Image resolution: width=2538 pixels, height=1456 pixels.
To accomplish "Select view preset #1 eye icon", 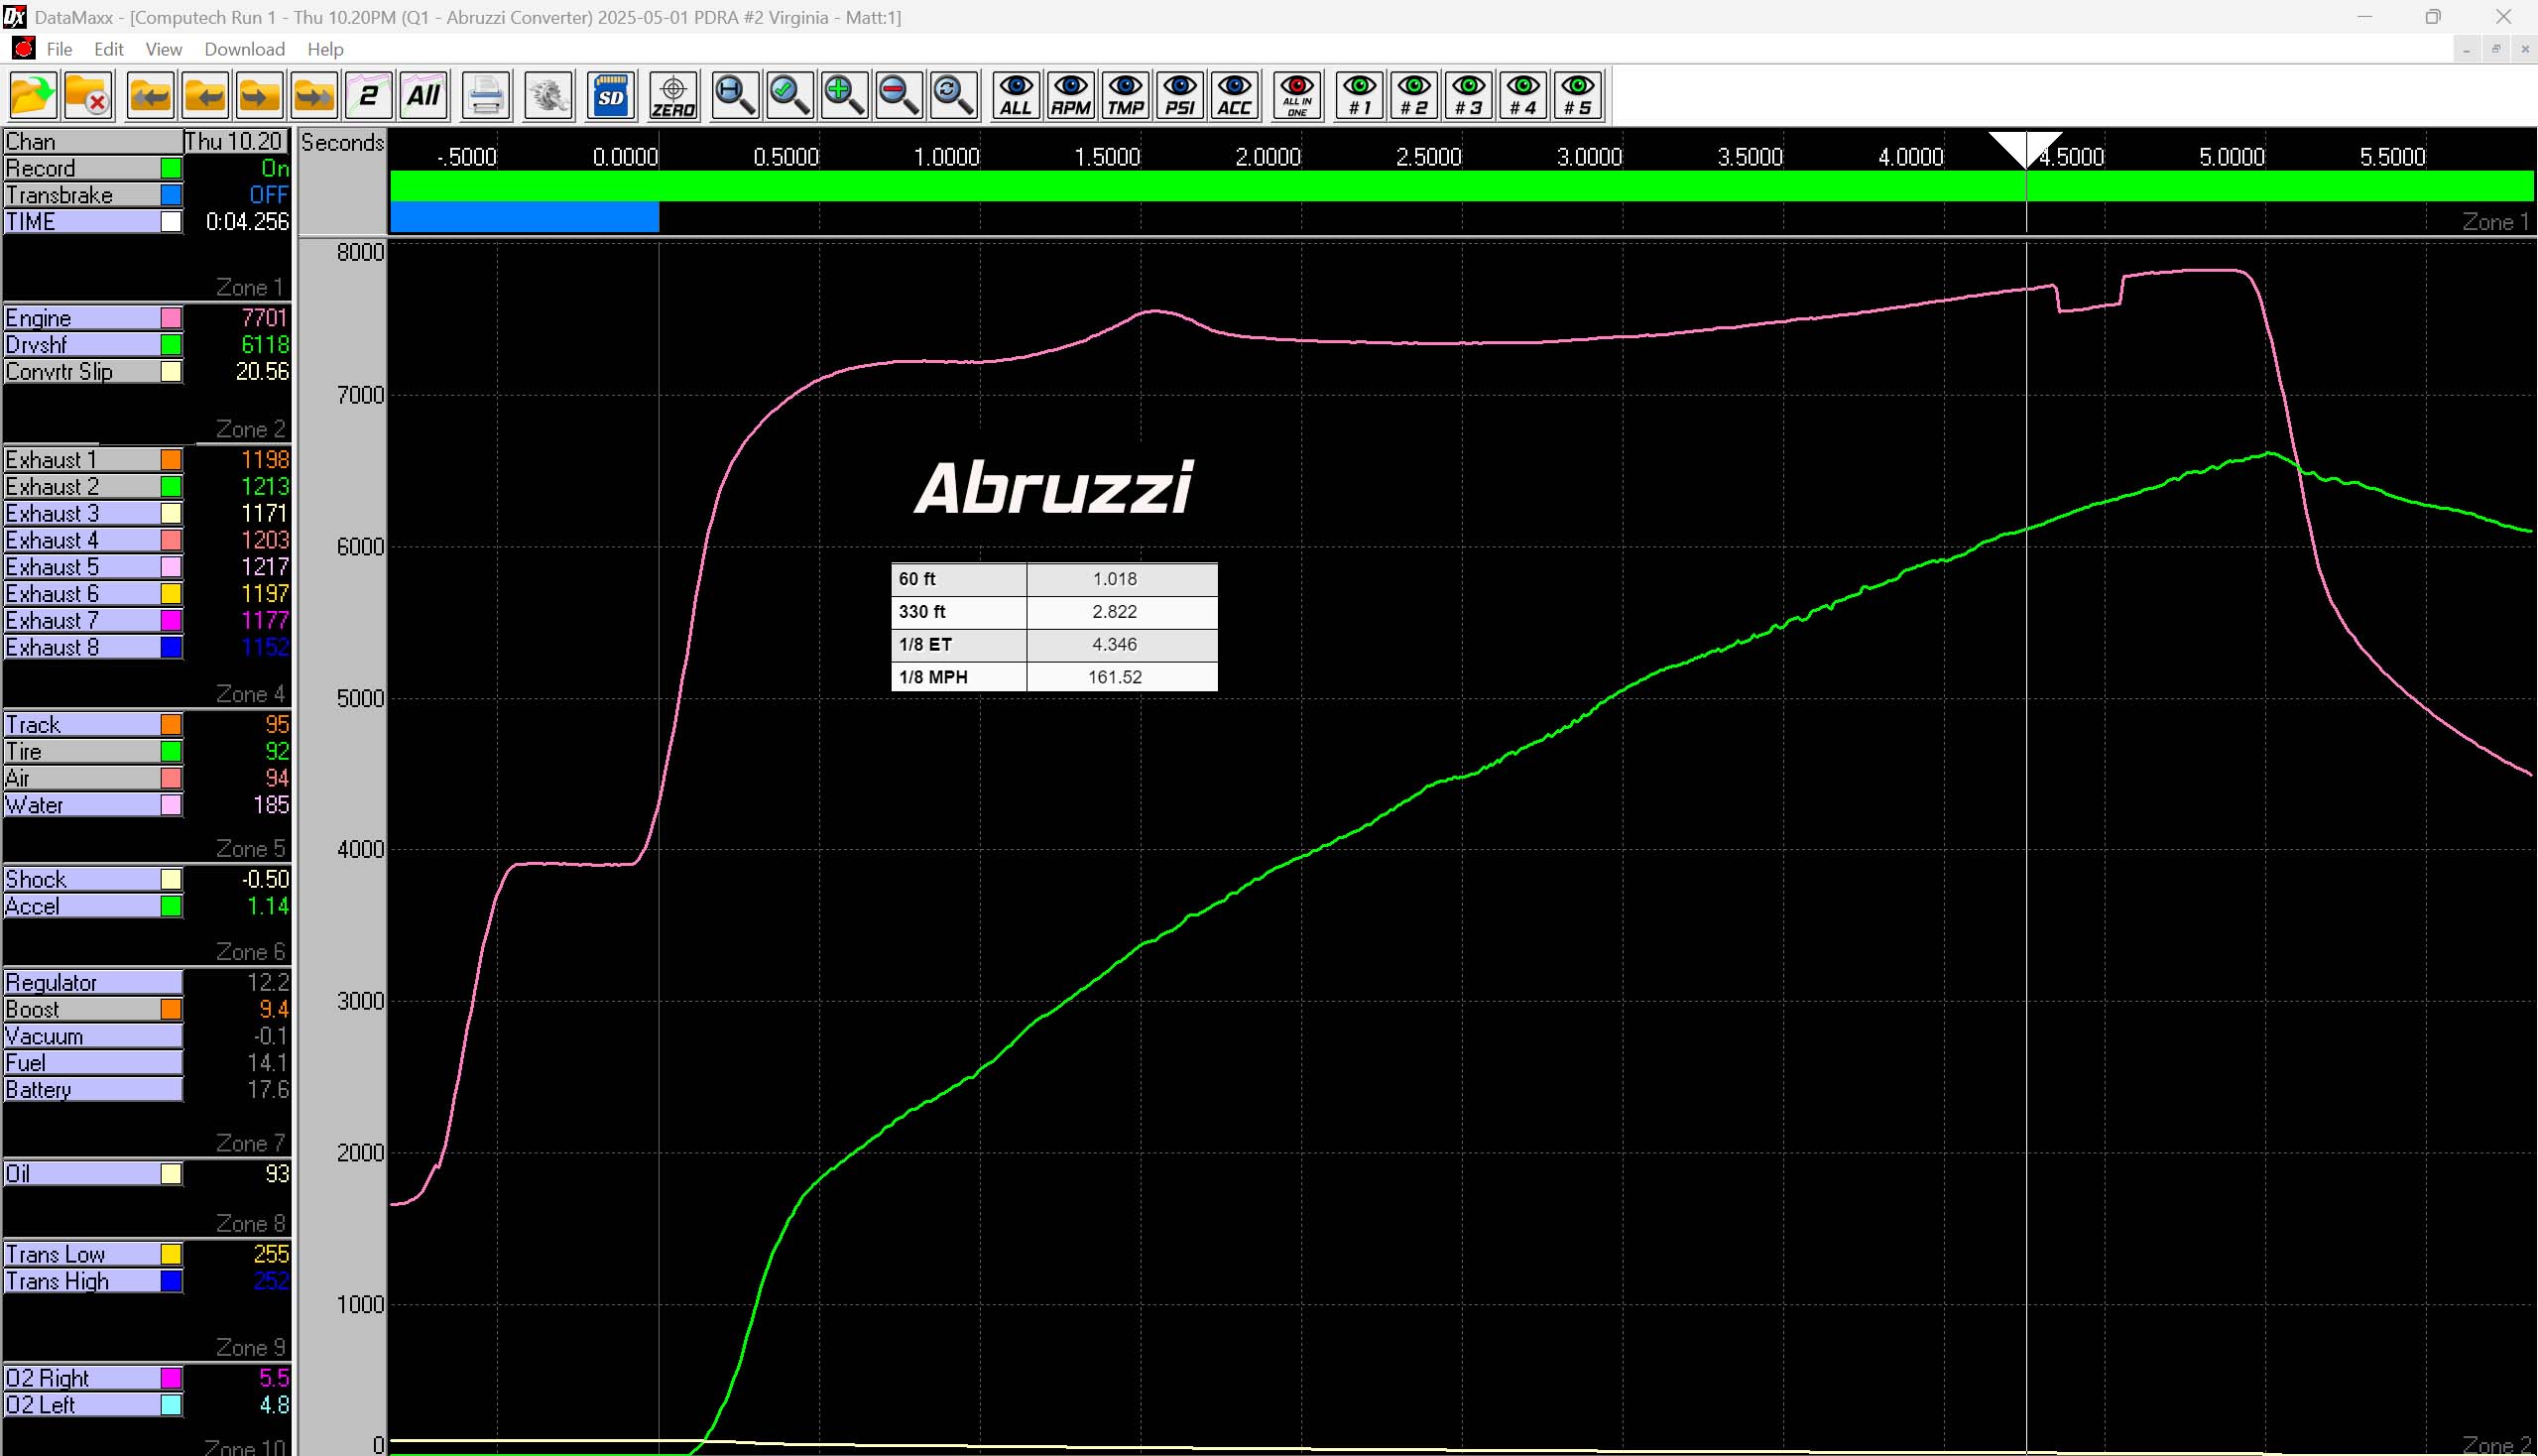I will (1359, 96).
